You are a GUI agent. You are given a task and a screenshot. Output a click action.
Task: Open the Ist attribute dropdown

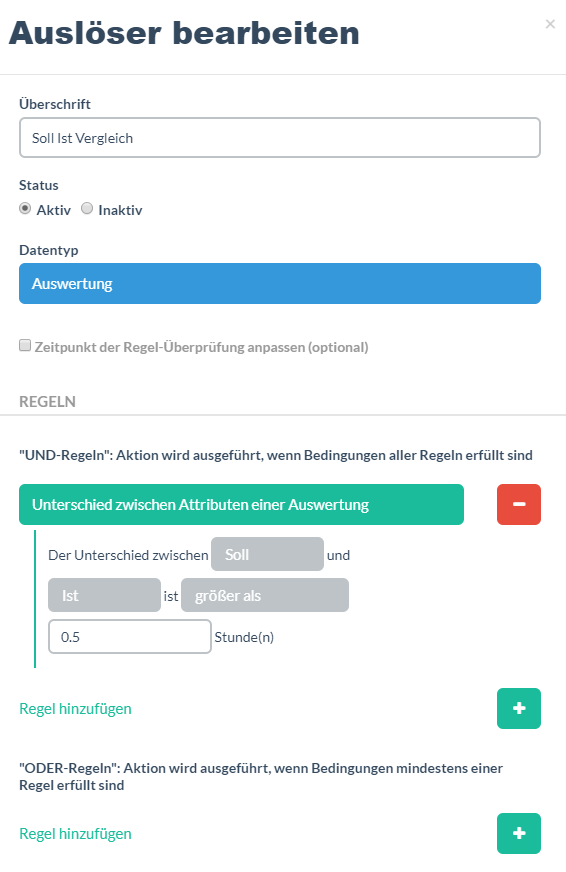pyautogui.click(x=105, y=595)
